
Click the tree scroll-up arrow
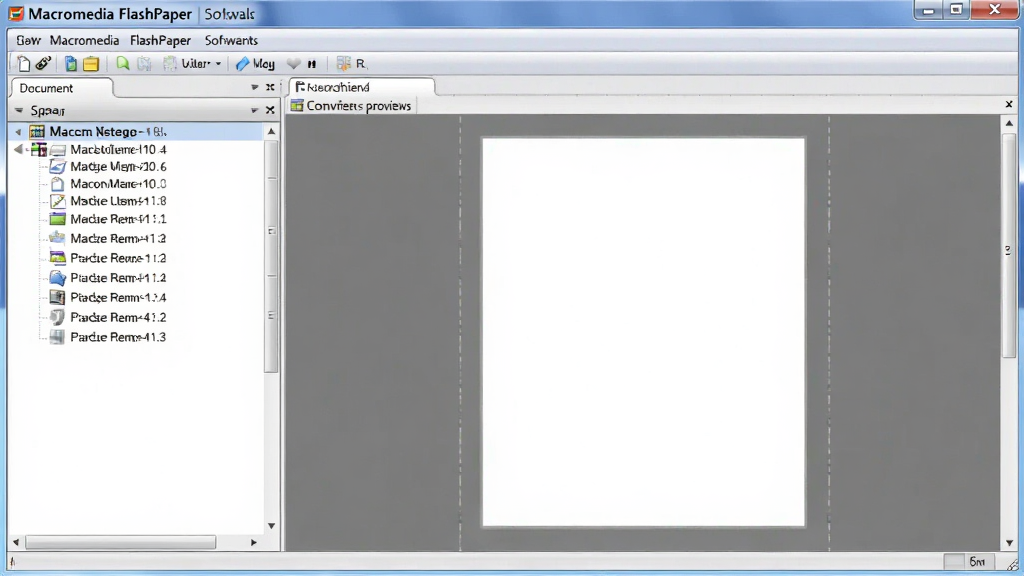click(271, 132)
